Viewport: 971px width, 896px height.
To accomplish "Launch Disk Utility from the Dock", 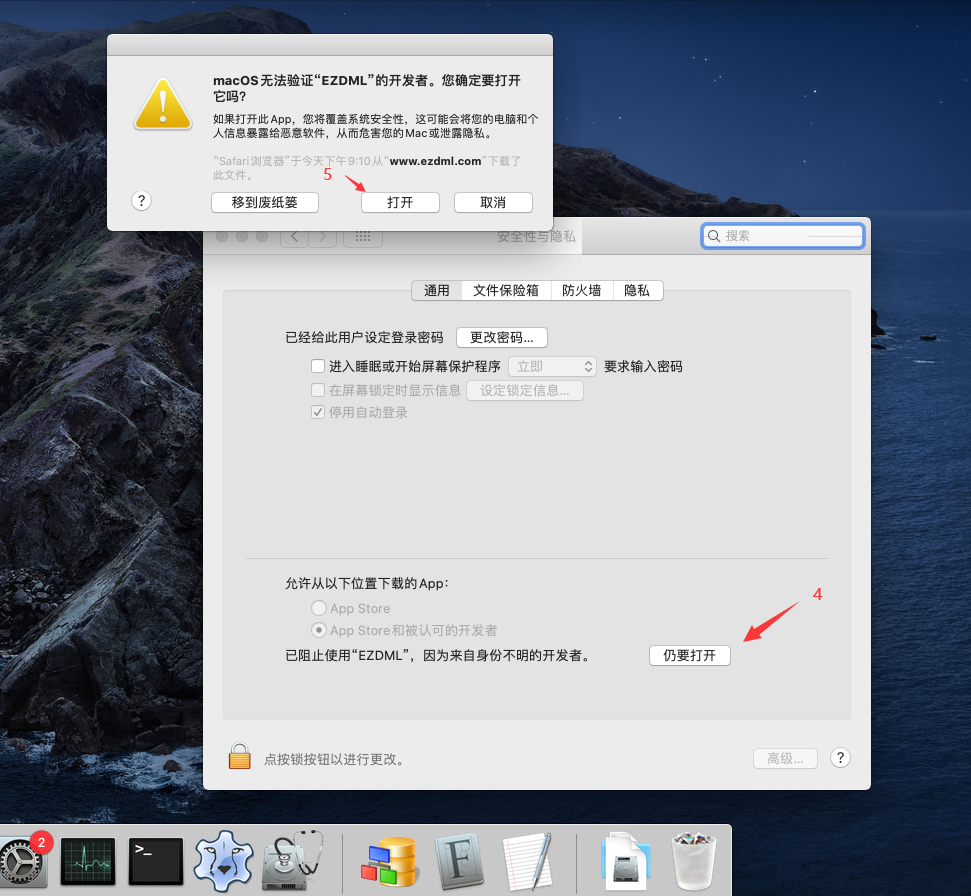I will click(292, 861).
